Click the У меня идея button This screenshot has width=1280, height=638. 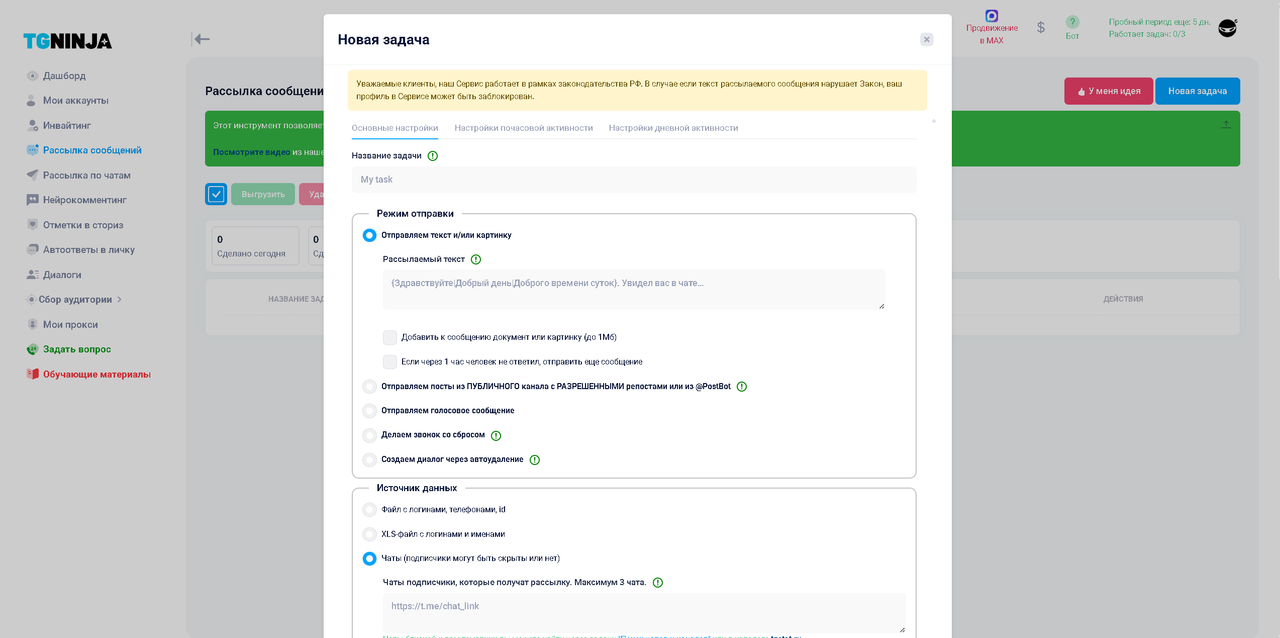(x=1108, y=91)
